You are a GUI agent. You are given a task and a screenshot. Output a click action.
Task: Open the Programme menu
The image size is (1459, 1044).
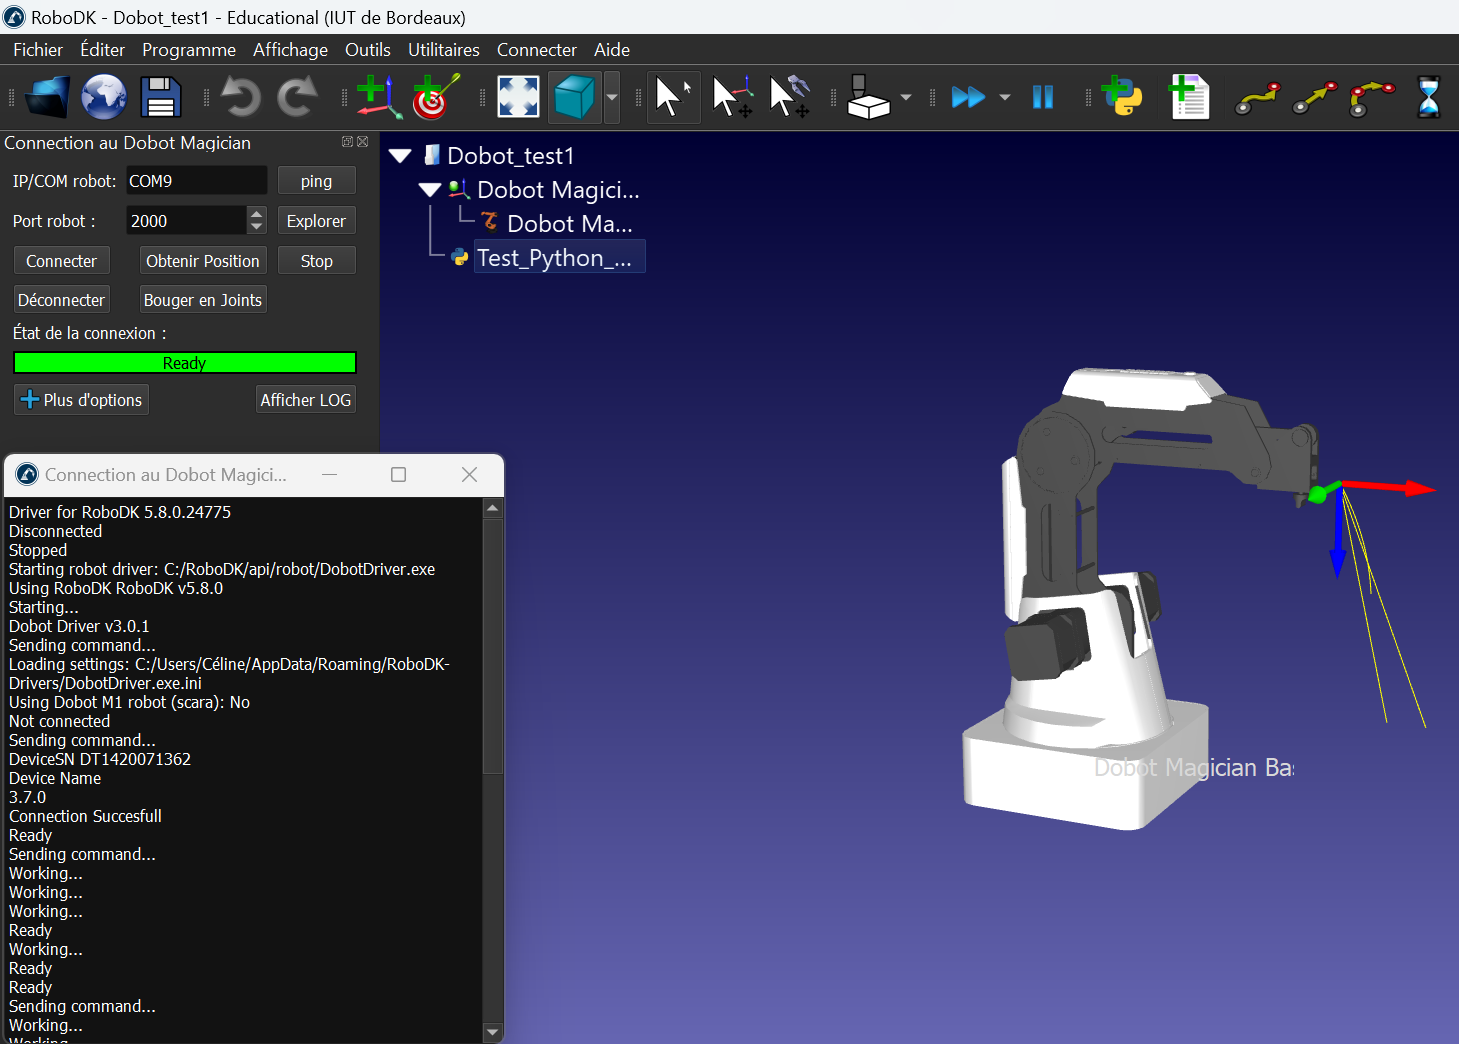[x=188, y=50]
